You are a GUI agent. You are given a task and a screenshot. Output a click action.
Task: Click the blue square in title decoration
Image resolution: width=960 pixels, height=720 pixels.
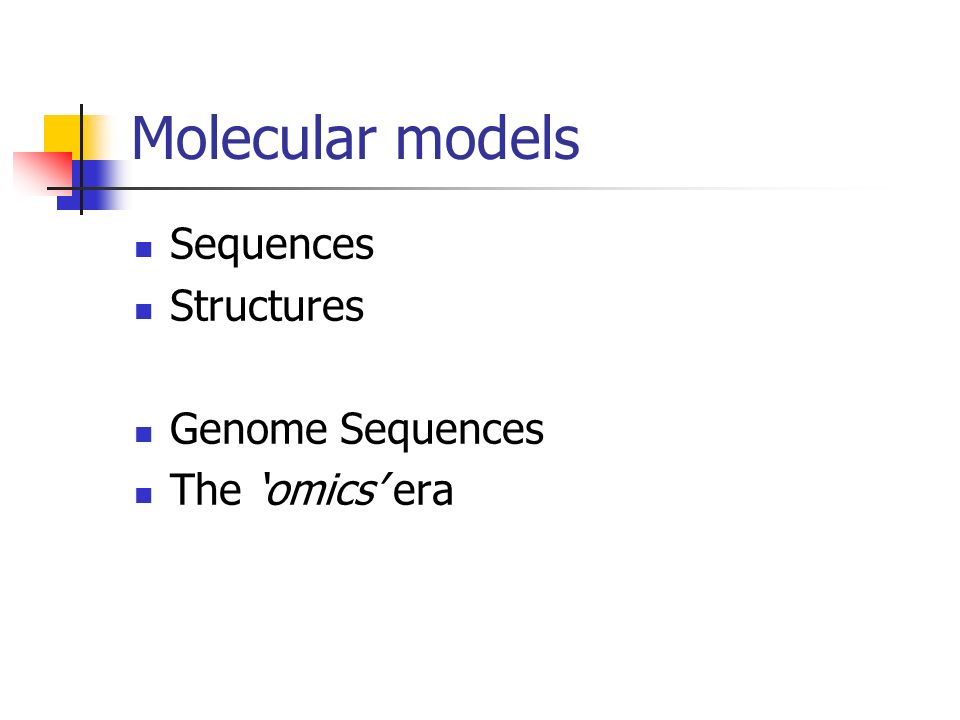tap(92, 185)
